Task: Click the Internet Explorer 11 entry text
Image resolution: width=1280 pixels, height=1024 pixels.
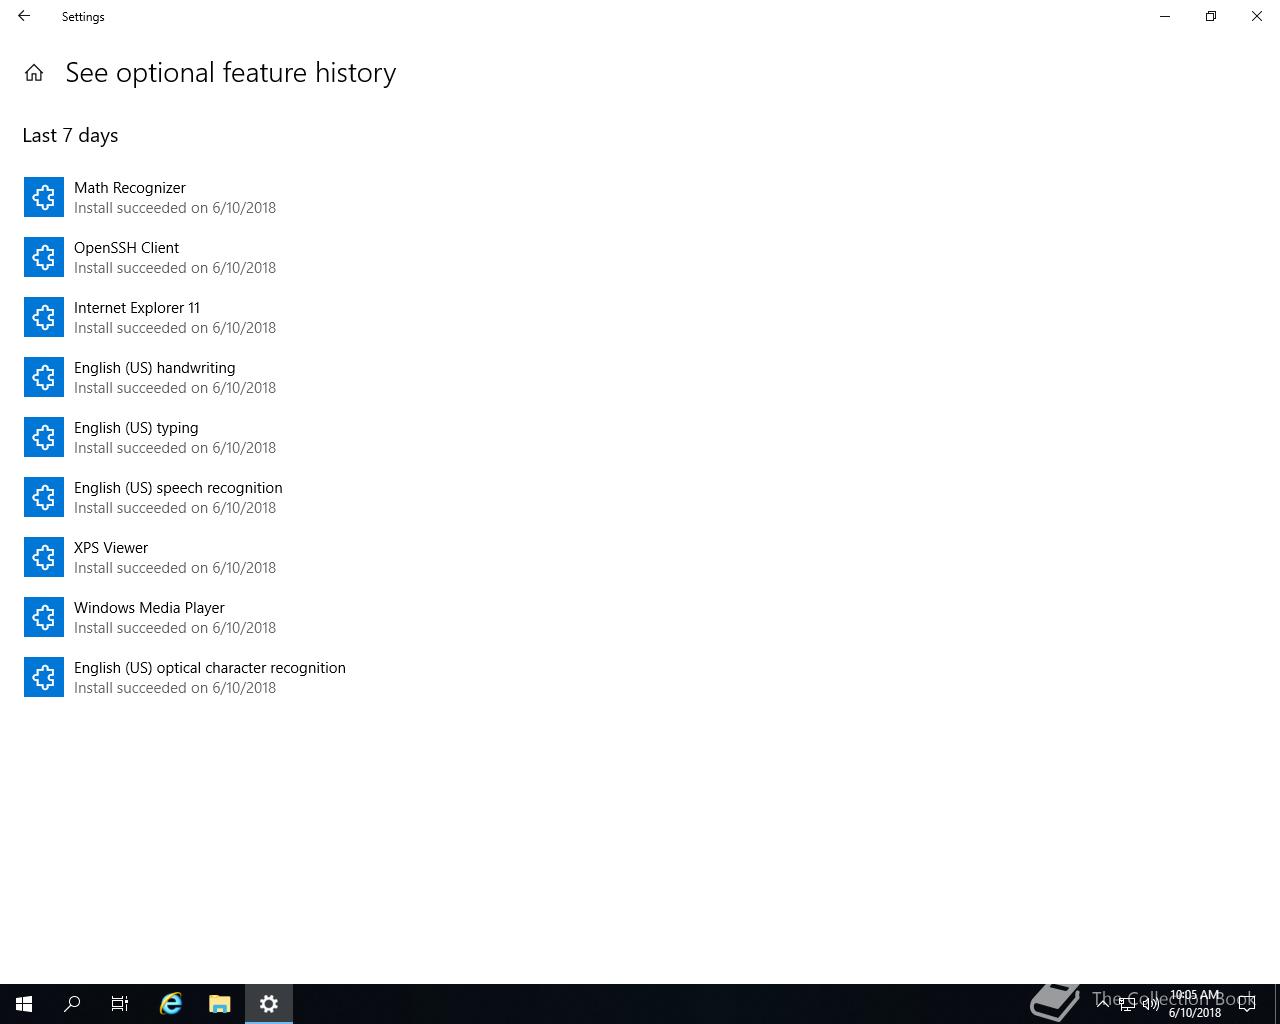Action: (x=137, y=308)
